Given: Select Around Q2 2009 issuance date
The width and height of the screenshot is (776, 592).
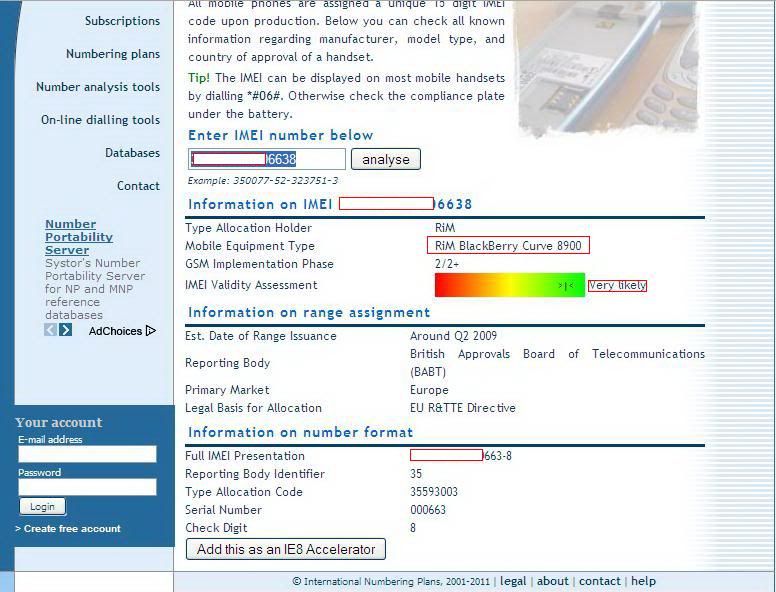Looking at the screenshot, I should 453,336.
